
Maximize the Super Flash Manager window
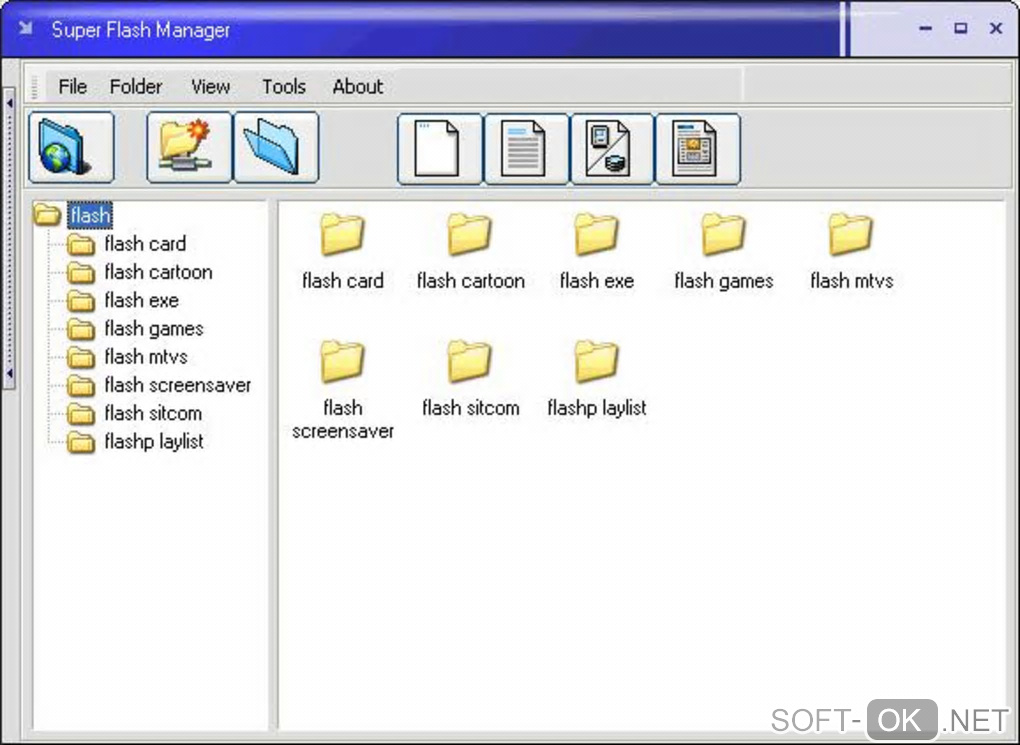pos(961,29)
